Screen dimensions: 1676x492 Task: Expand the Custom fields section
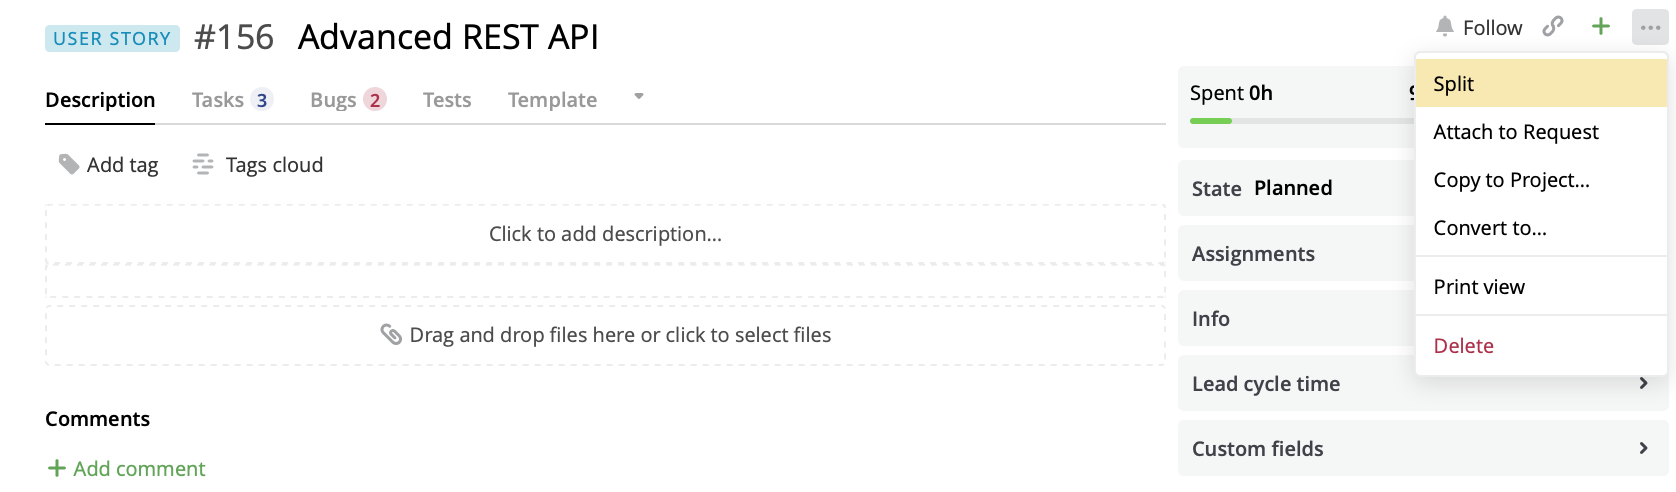pyautogui.click(x=1643, y=448)
